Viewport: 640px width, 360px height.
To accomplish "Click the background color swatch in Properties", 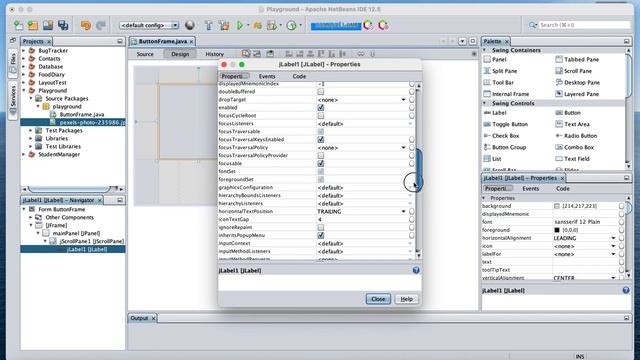I will click(557, 206).
